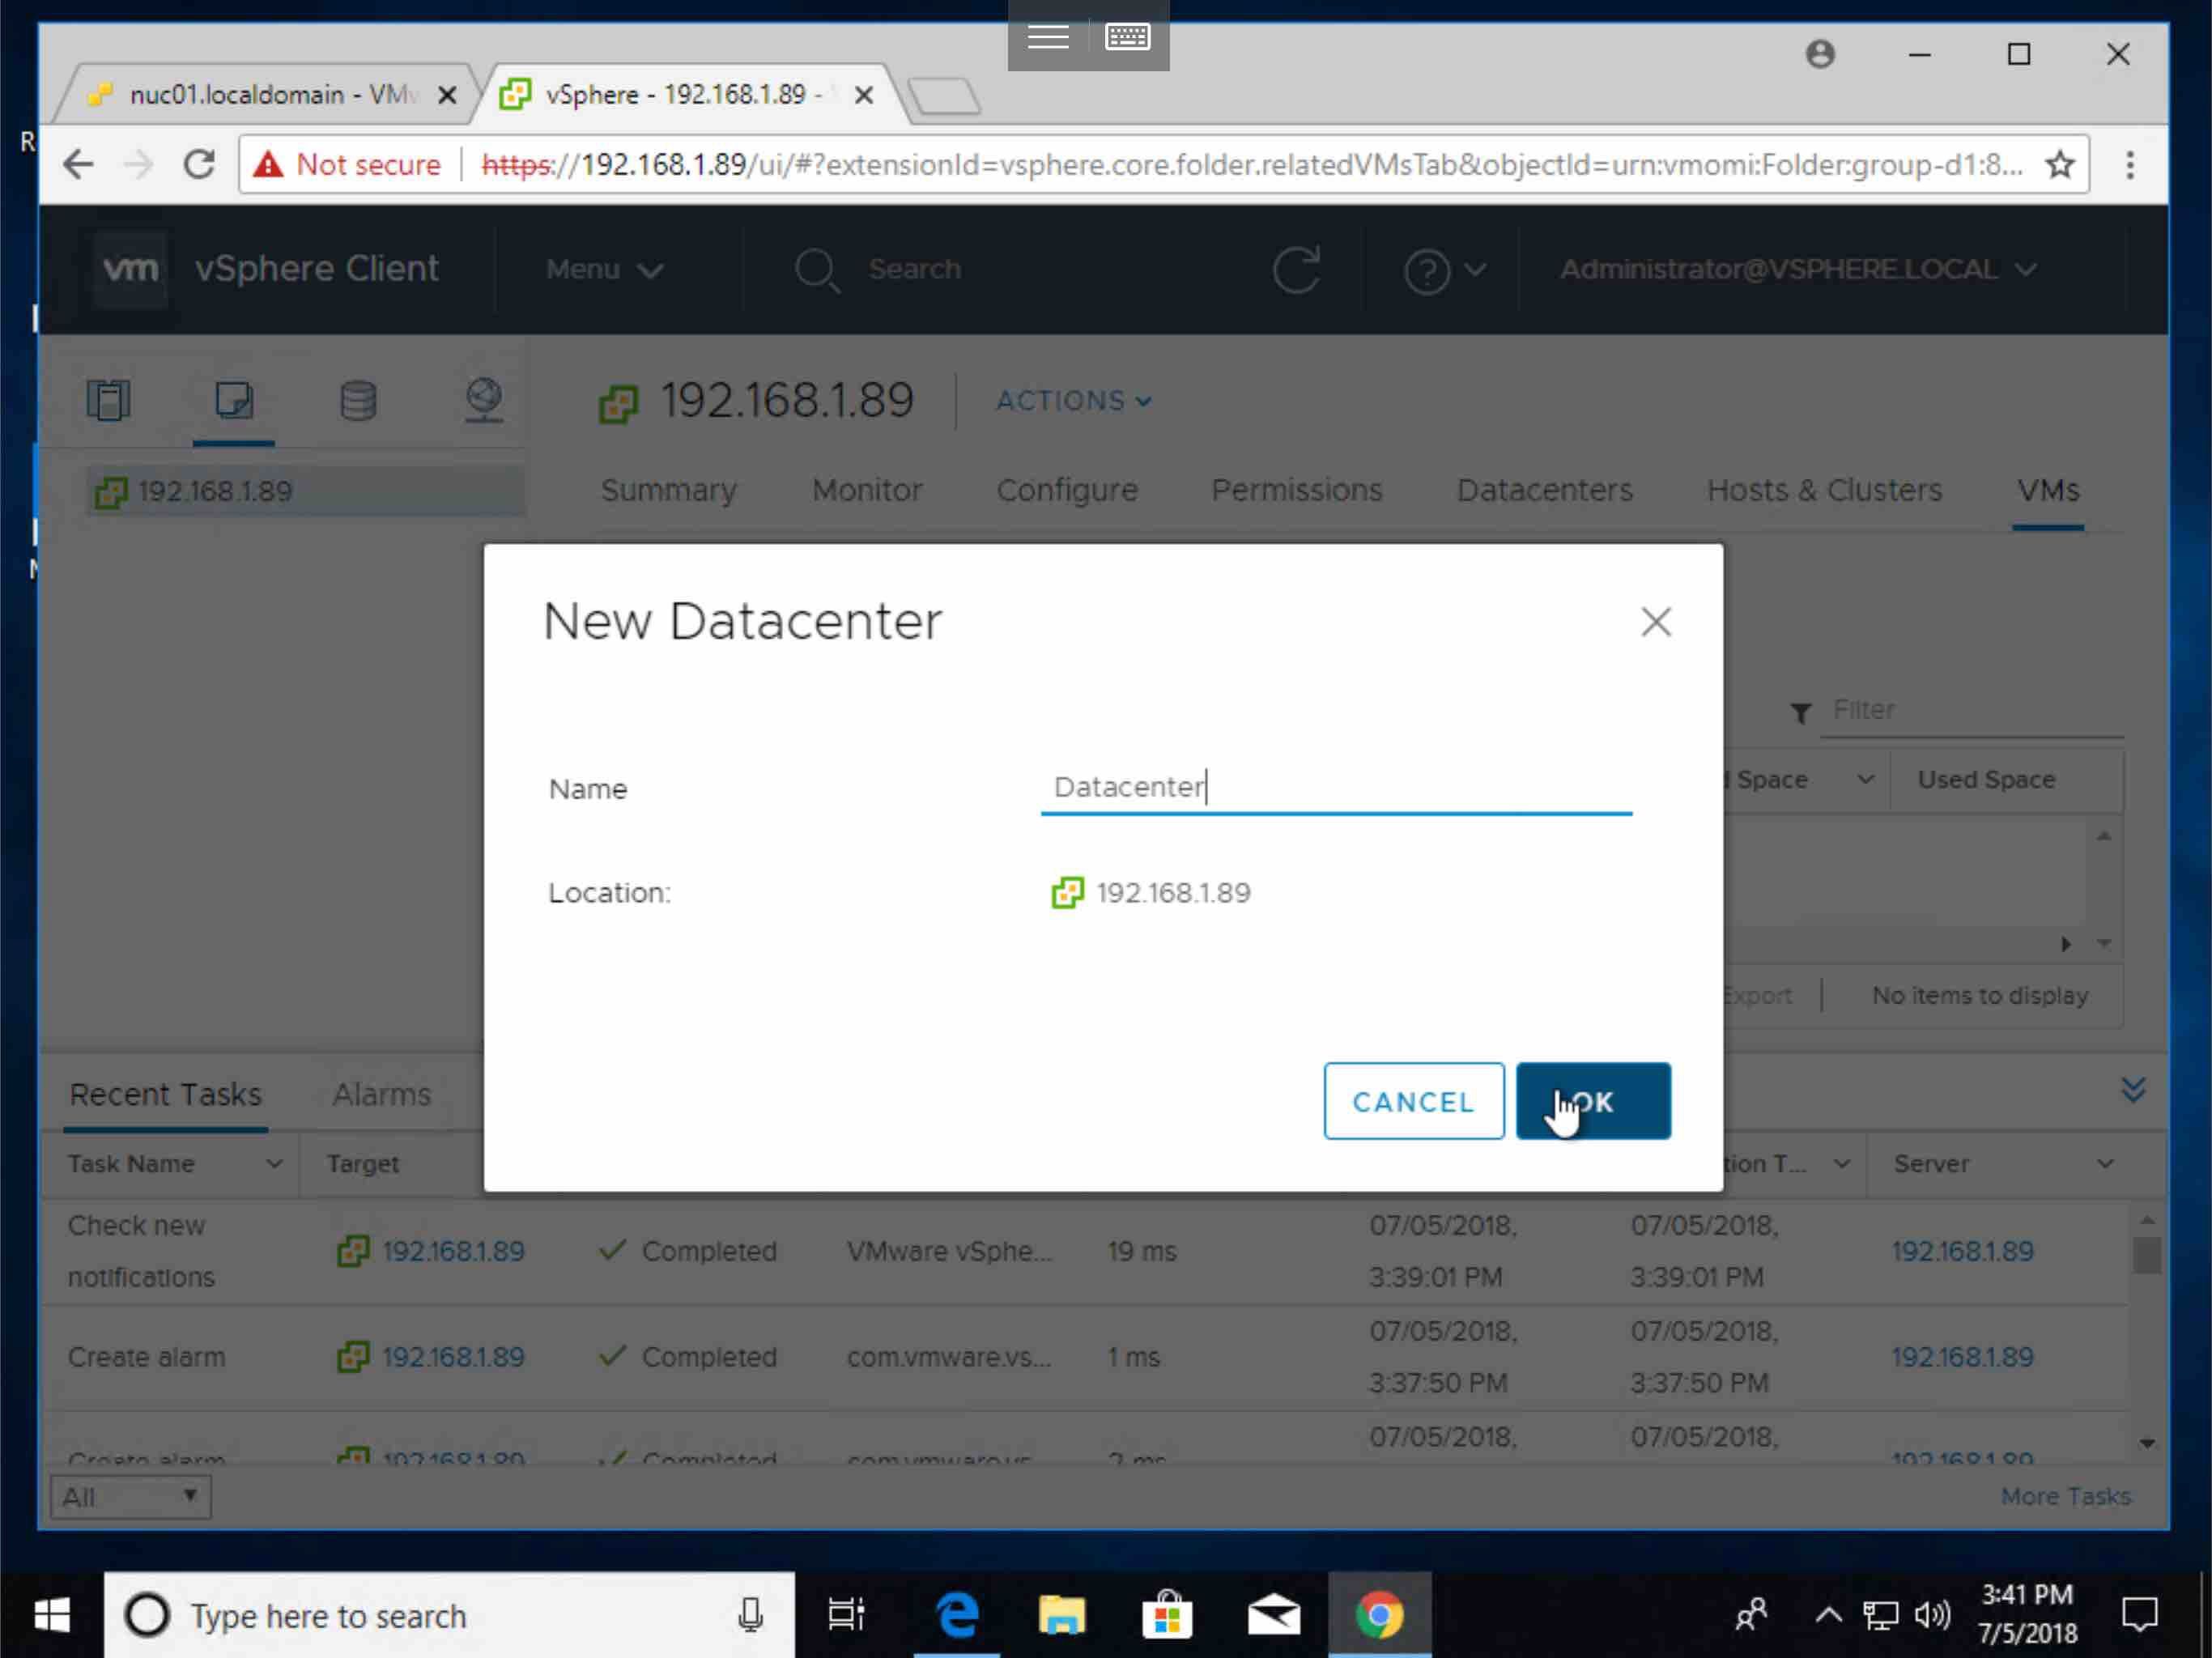Image resolution: width=2212 pixels, height=1658 pixels.
Task: Open 192.168.1.89 server link in Create alarm row
Action: [x=1962, y=1357]
